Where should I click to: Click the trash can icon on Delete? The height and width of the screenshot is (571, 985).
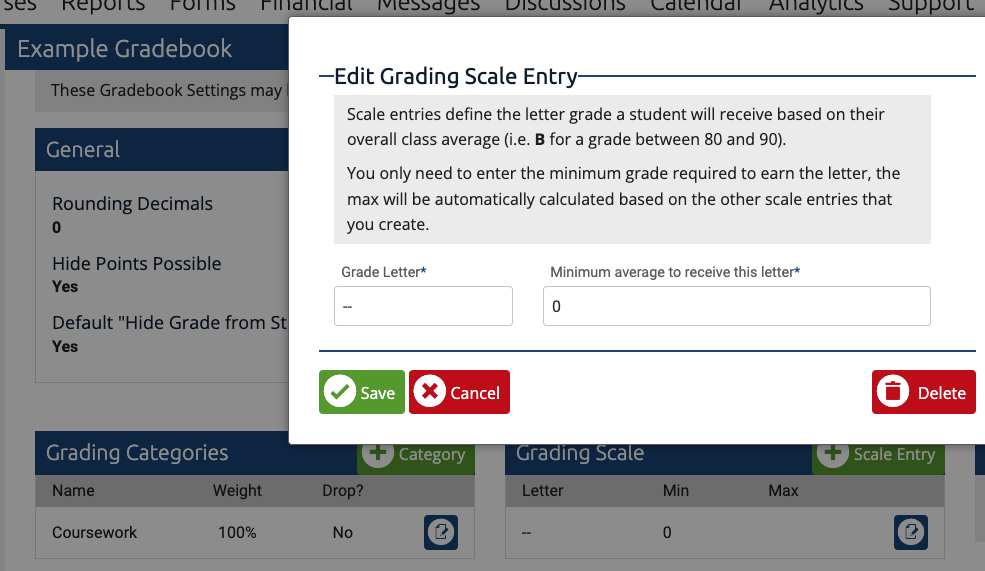point(893,392)
